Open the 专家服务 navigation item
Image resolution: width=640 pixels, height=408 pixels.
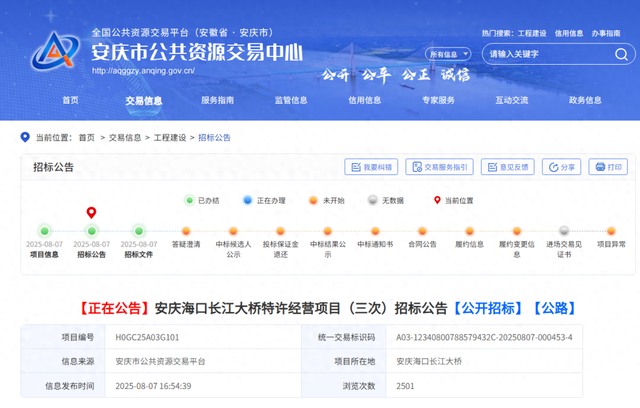pos(438,100)
